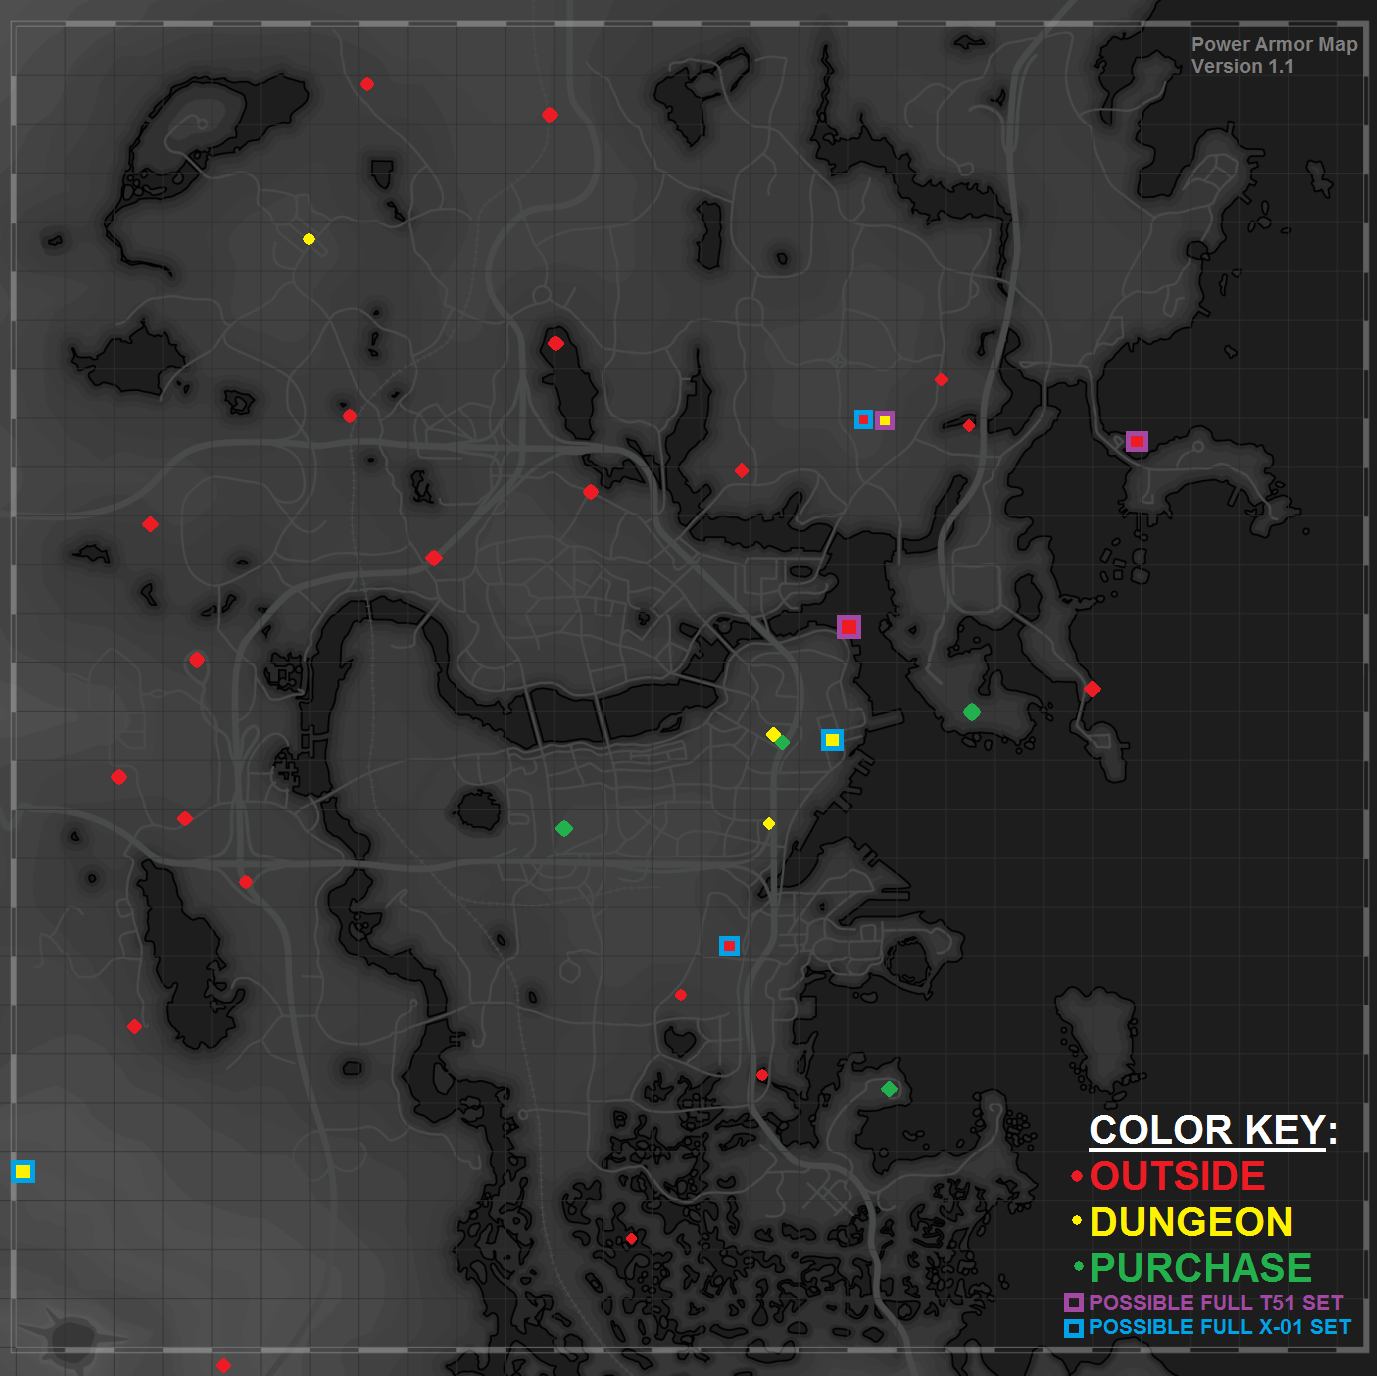
Task: Click the COLOR KEY heading
Action: click(1212, 1131)
